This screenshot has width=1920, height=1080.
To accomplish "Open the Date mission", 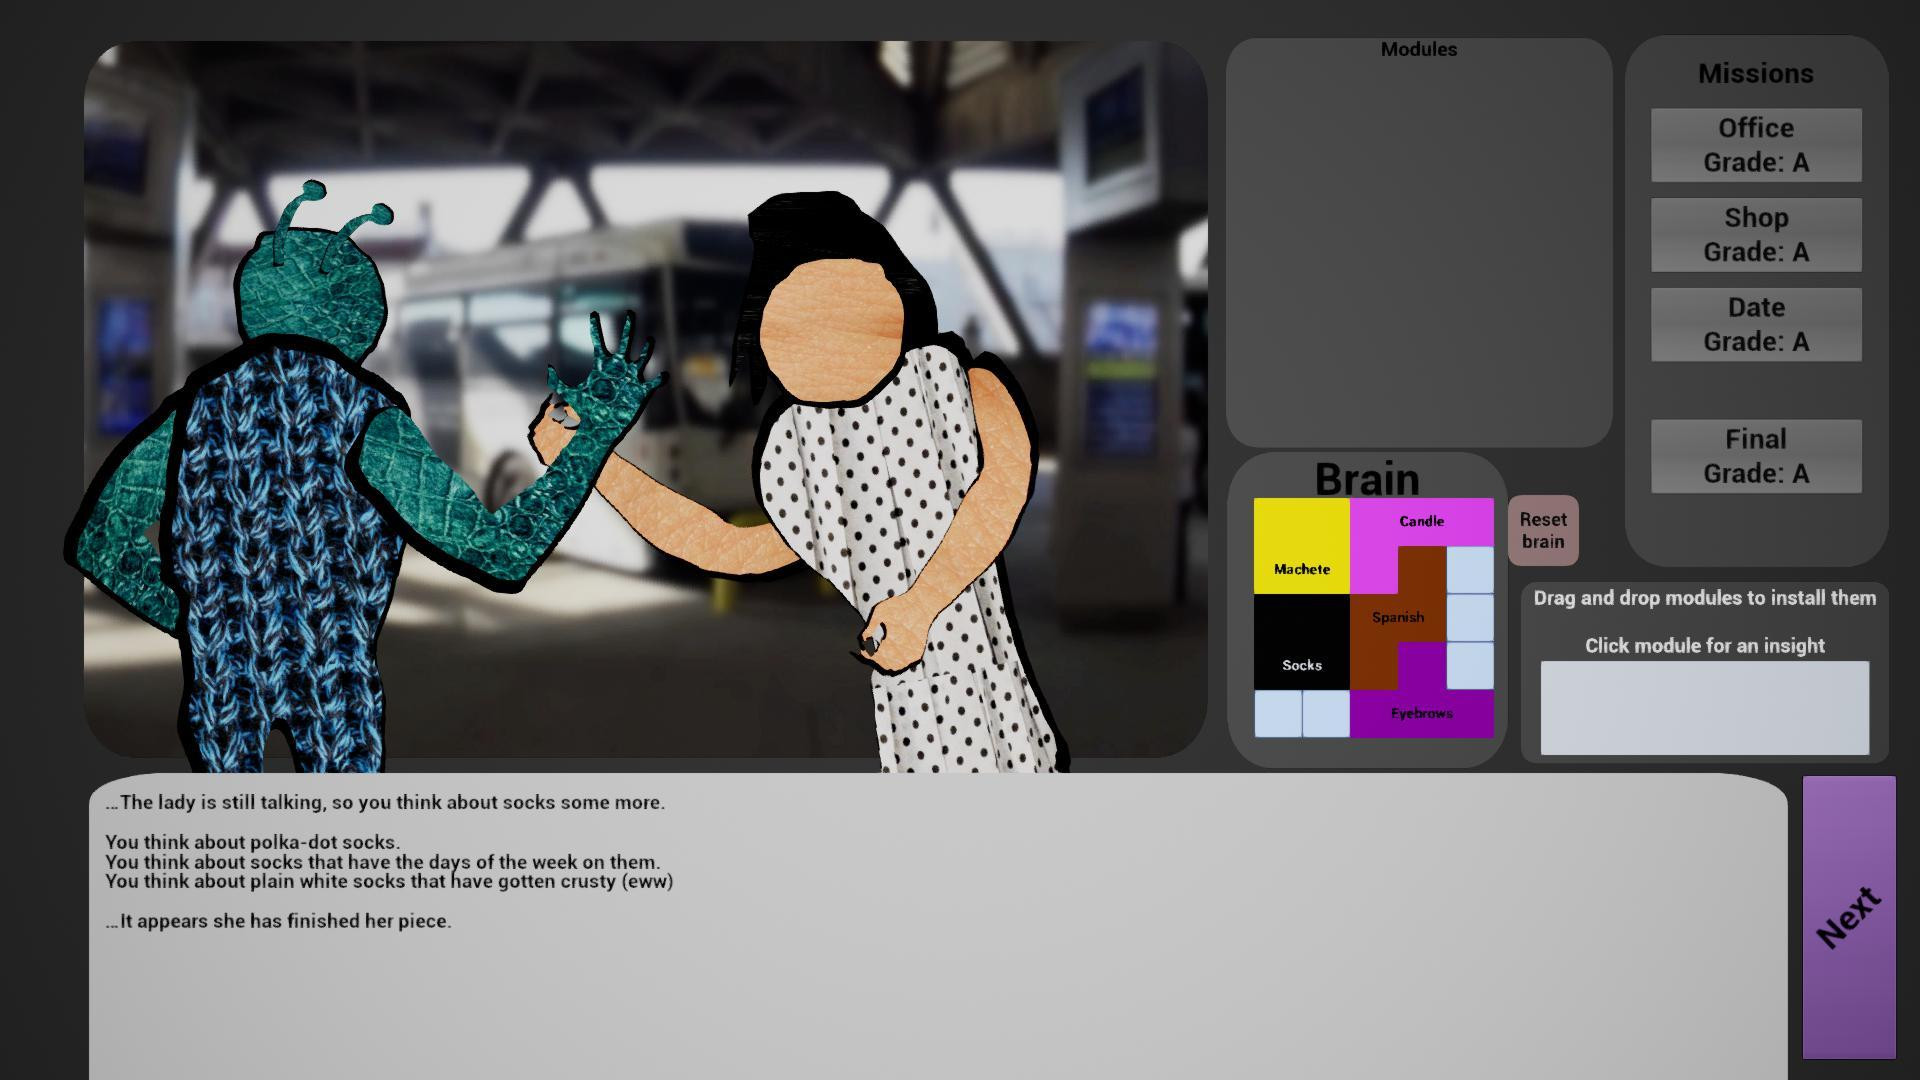I will click(1756, 325).
